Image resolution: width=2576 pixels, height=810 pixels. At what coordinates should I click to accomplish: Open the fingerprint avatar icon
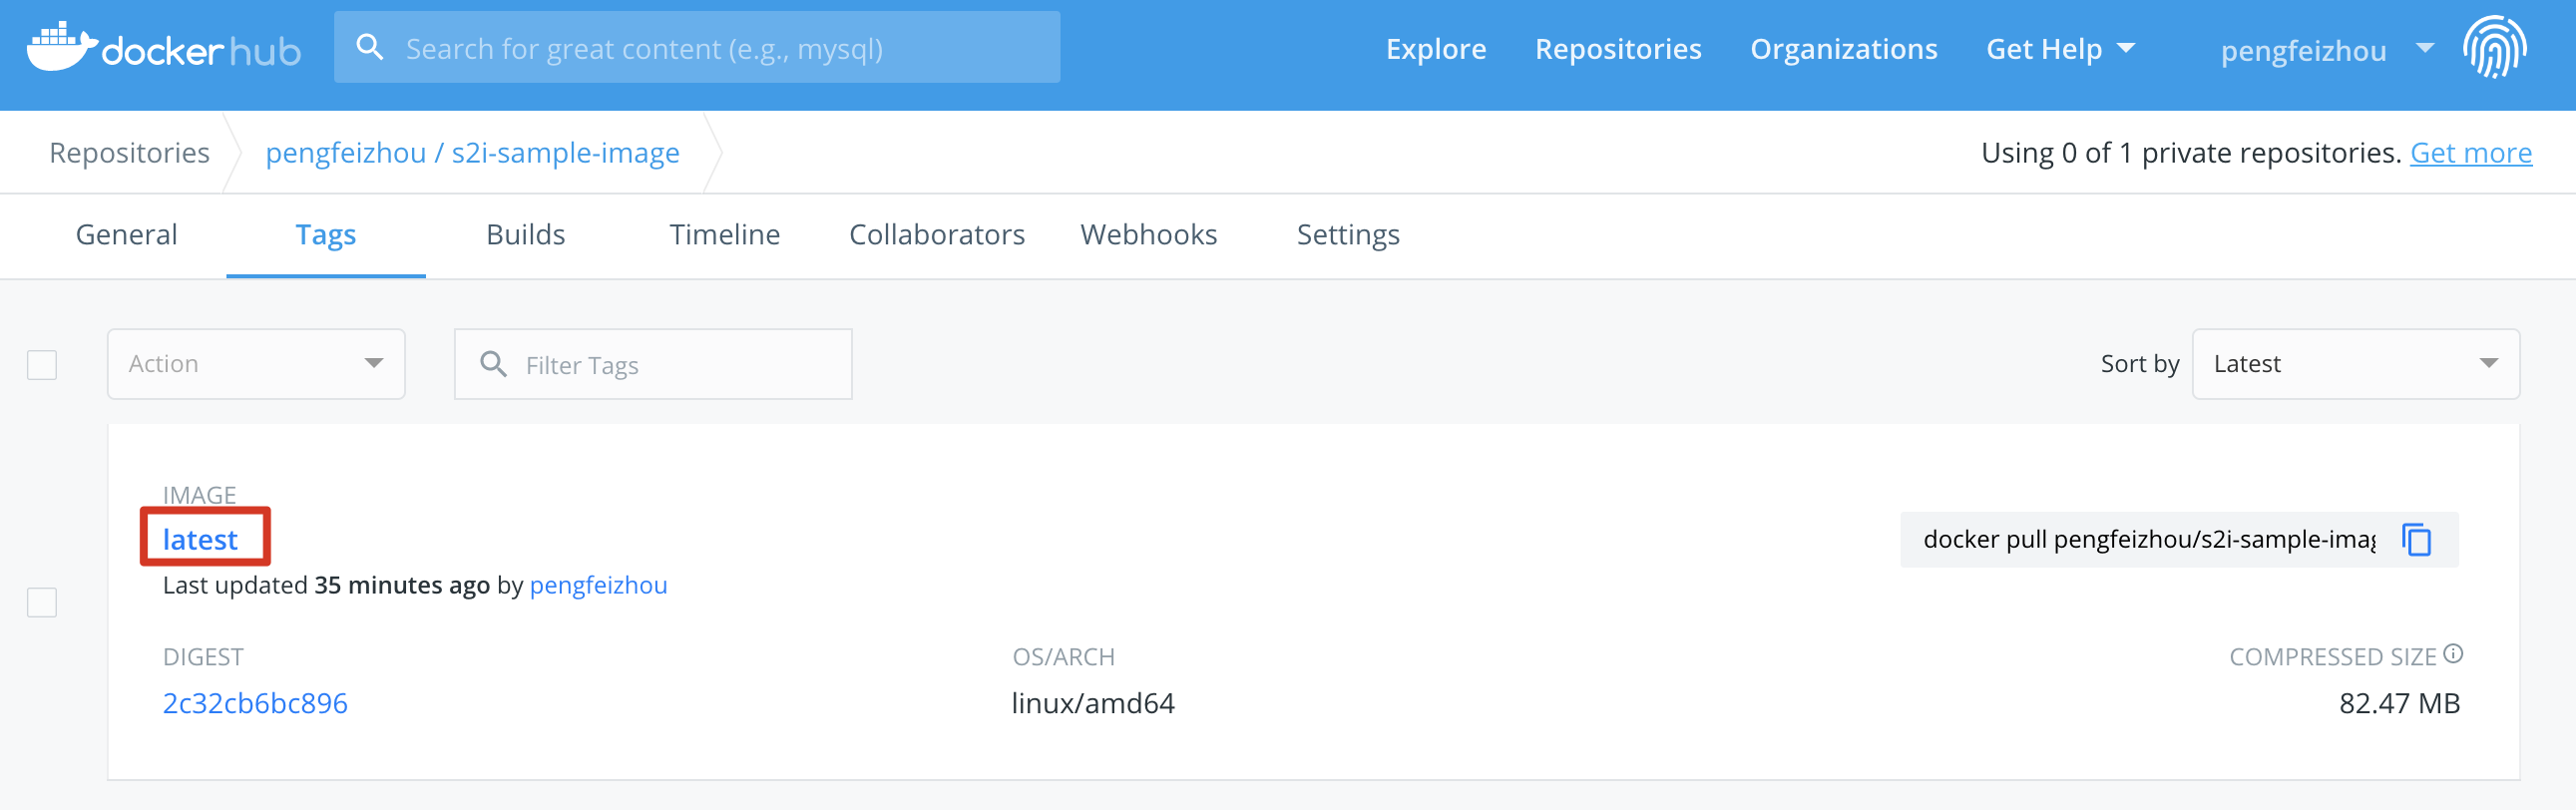(2494, 47)
